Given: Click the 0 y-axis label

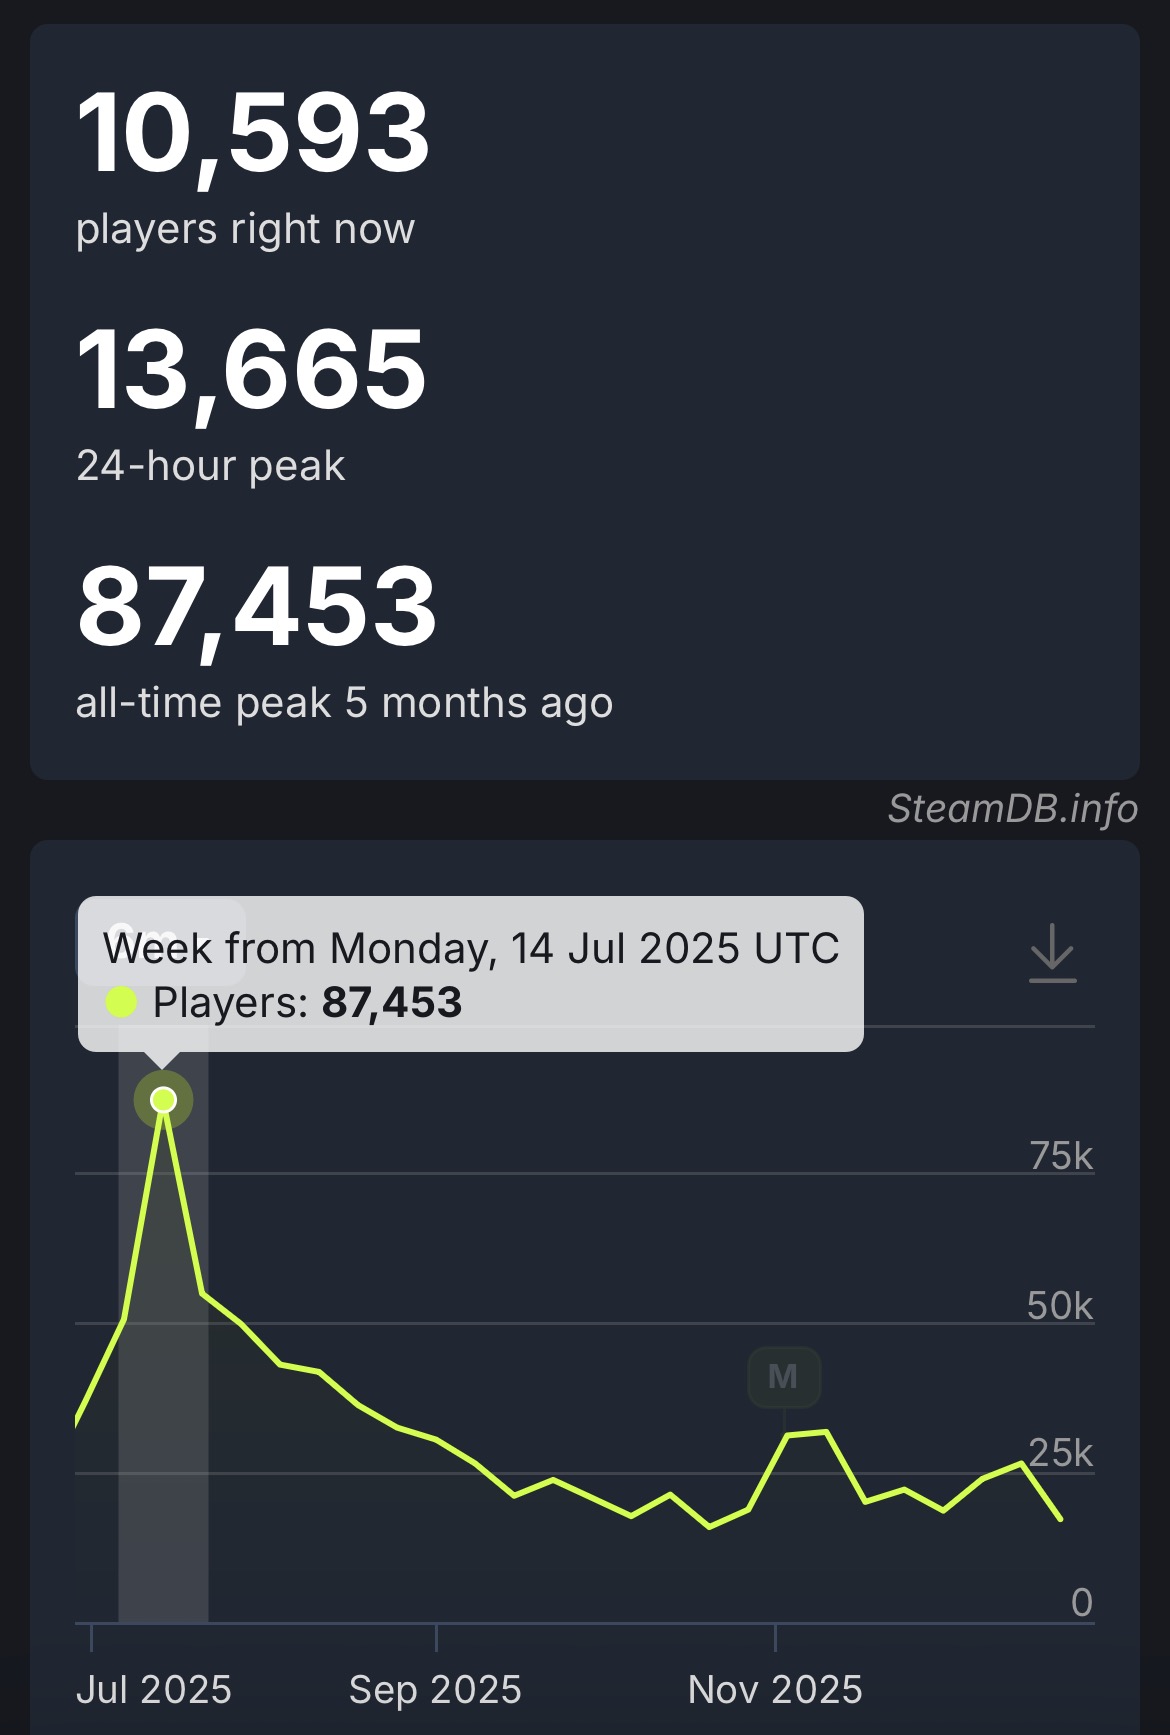Looking at the screenshot, I should point(1081,1602).
